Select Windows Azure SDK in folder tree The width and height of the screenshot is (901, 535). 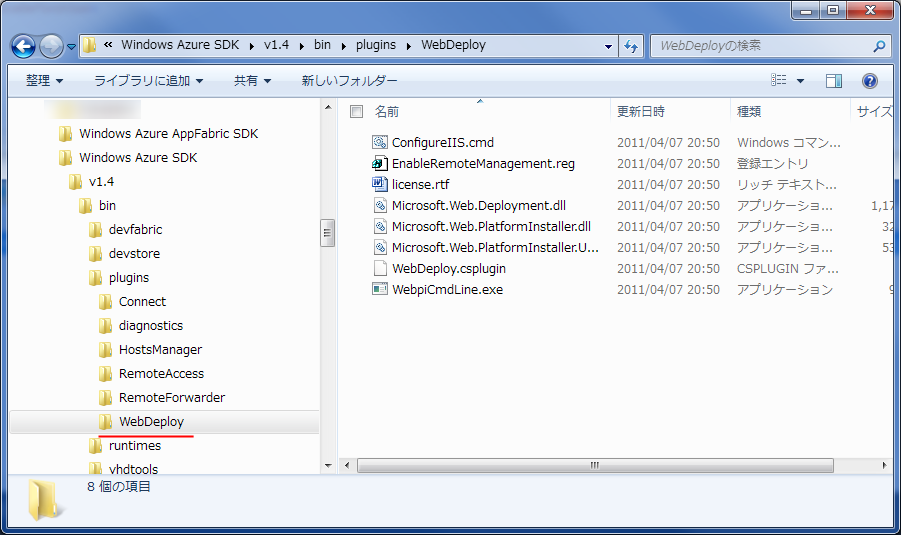click(138, 157)
